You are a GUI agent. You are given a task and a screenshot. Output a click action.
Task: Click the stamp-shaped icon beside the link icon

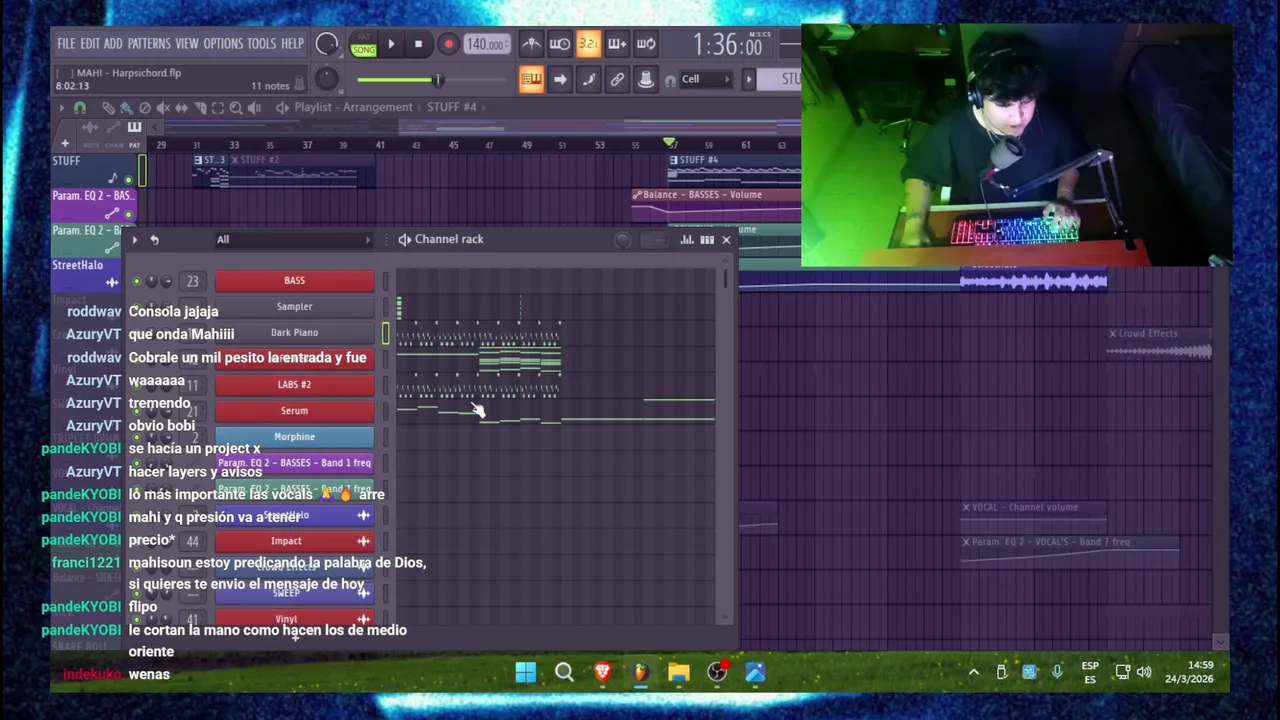coord(646,80)
